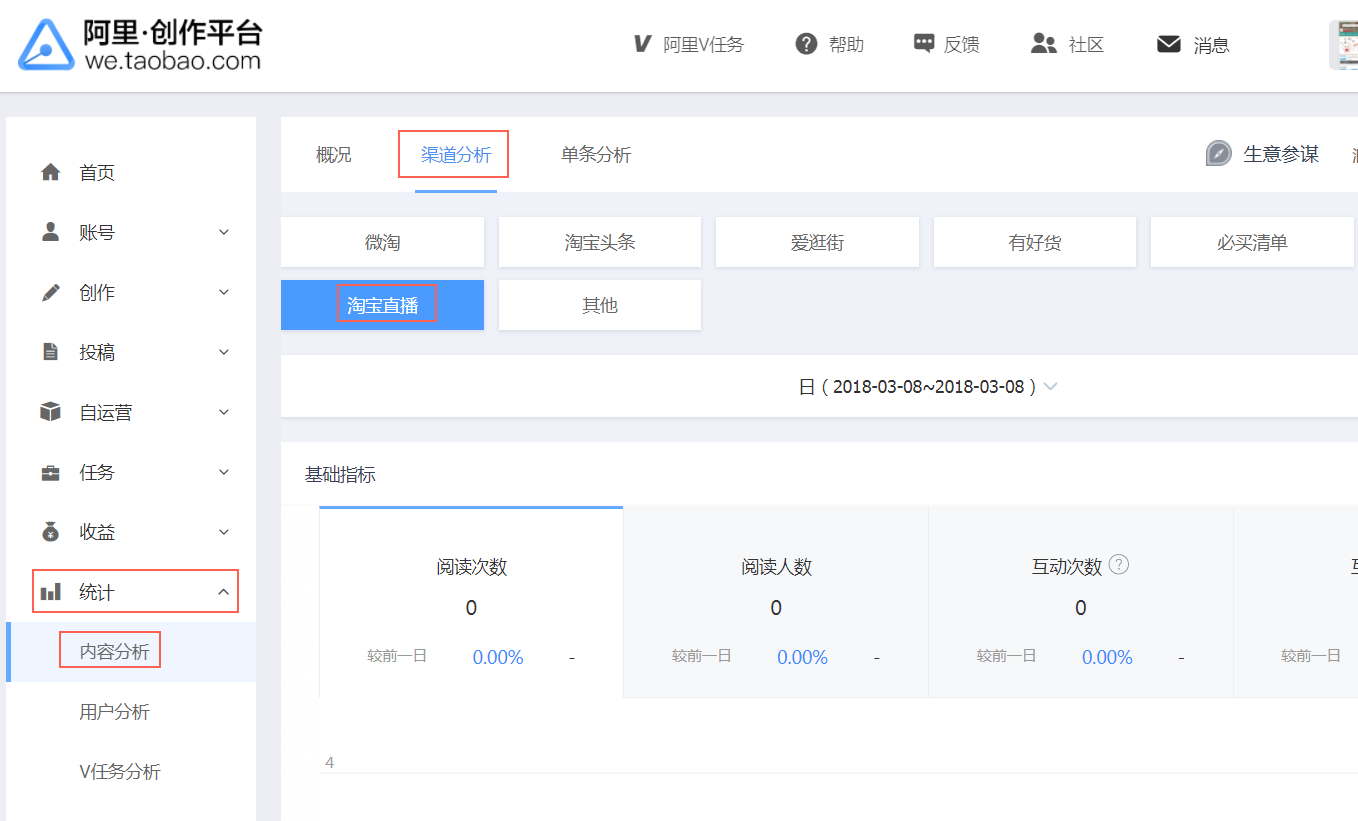
Task: Click the date text 2018-03-08~2018-03-08
Action: point(929,387)
